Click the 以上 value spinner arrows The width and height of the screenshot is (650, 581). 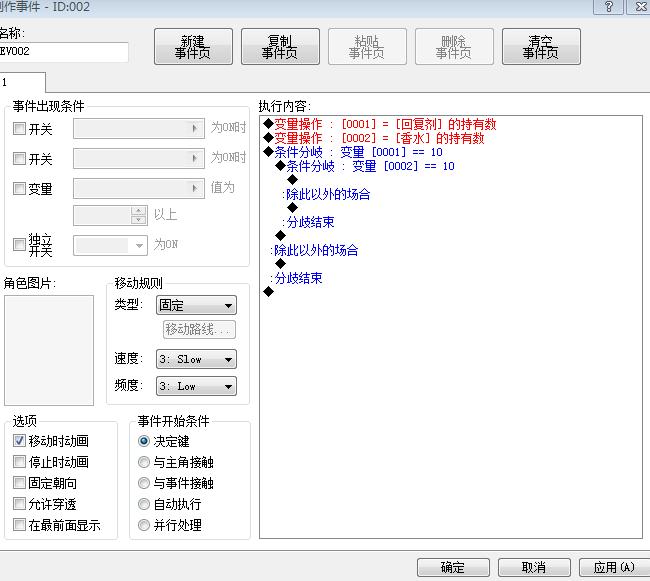tap(138, 215)
